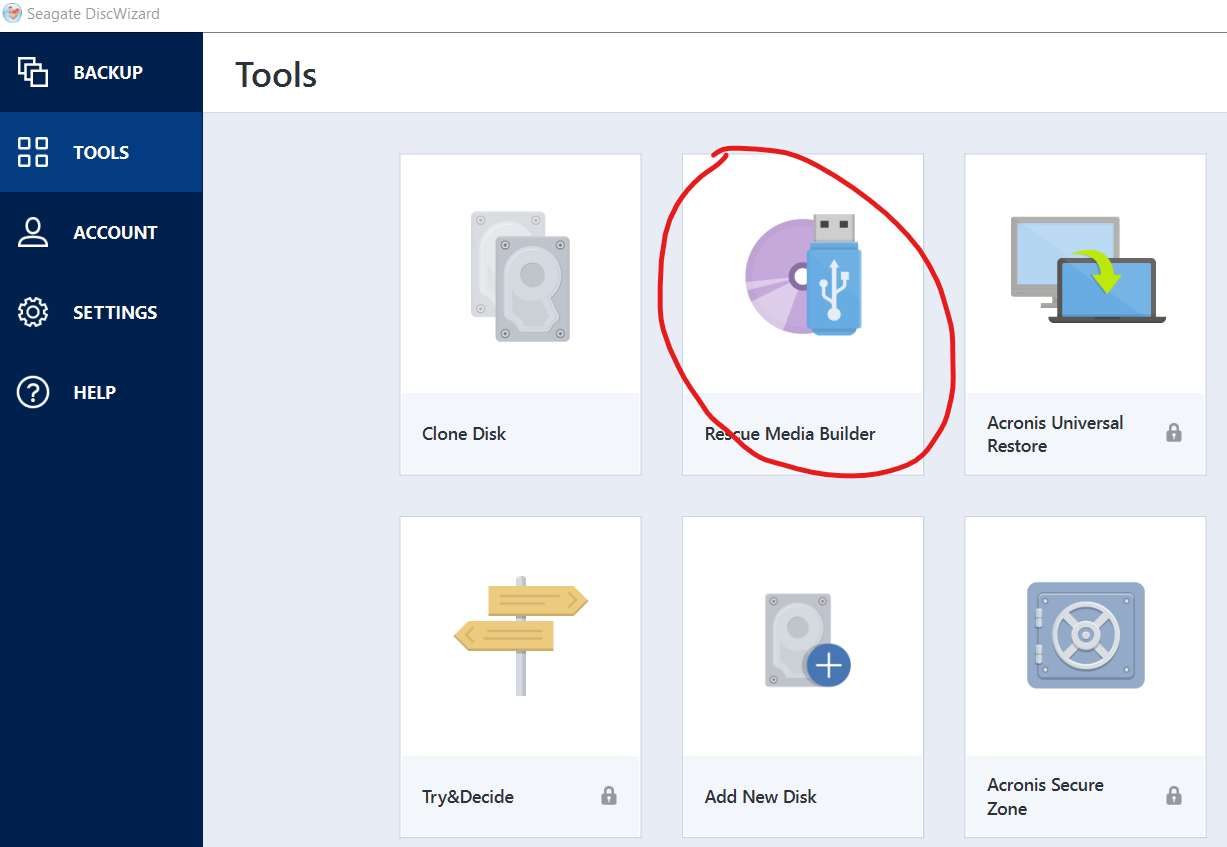Select the Clone Disk hard drives icon
1227x847 pixels.
[x=520, y=276]
